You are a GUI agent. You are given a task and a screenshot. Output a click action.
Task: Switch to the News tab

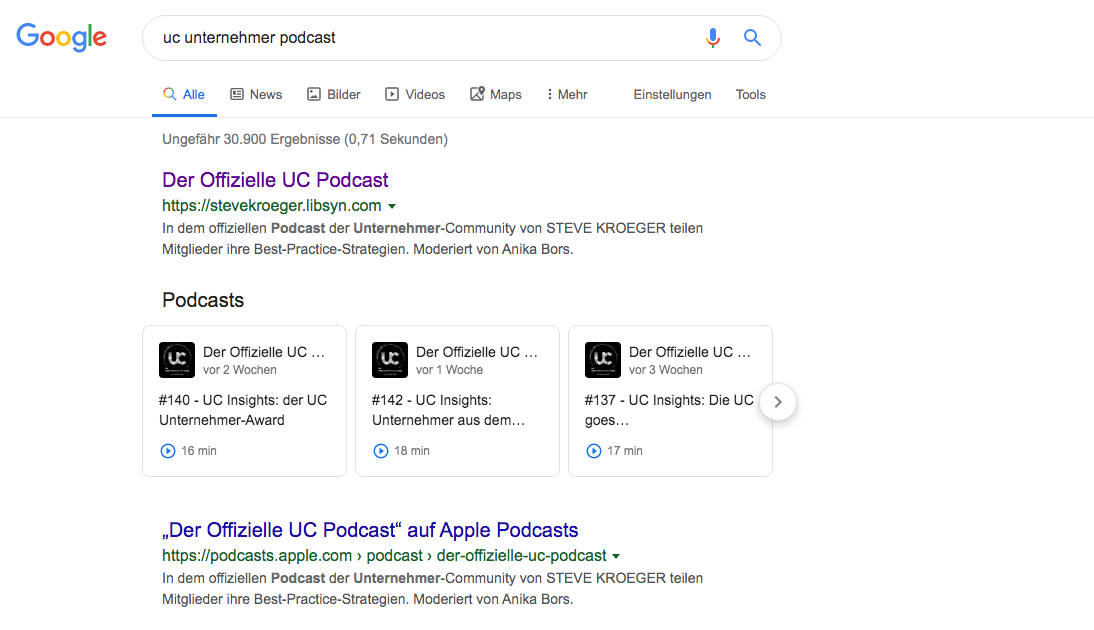point(257,94)
